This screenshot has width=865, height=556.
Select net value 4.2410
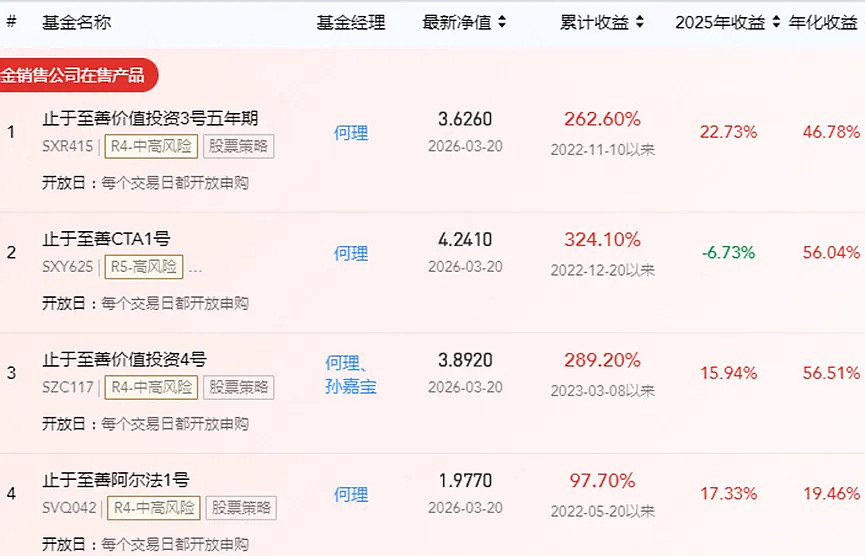[x=465, y=239]
